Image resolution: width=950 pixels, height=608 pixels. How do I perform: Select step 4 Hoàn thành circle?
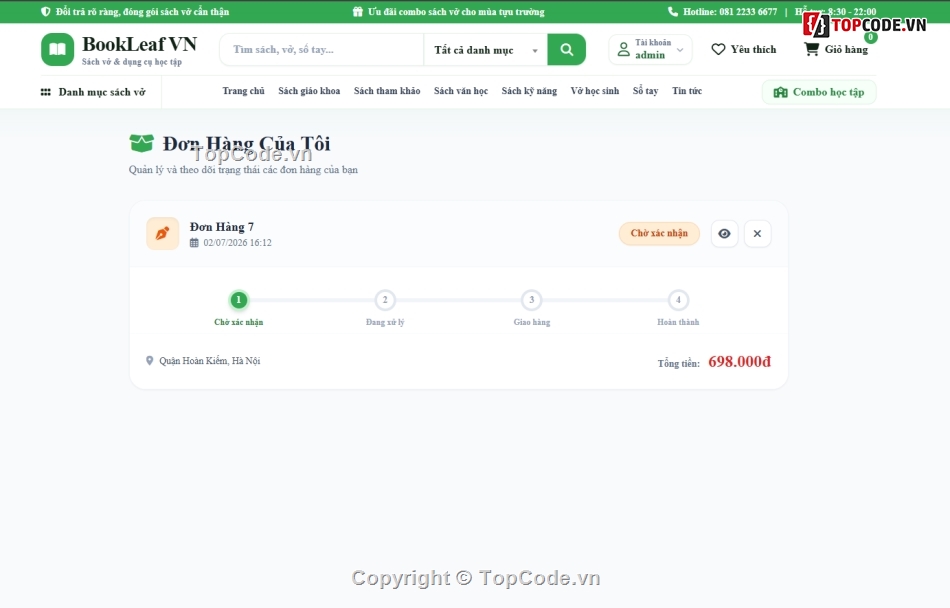(678, 300)
